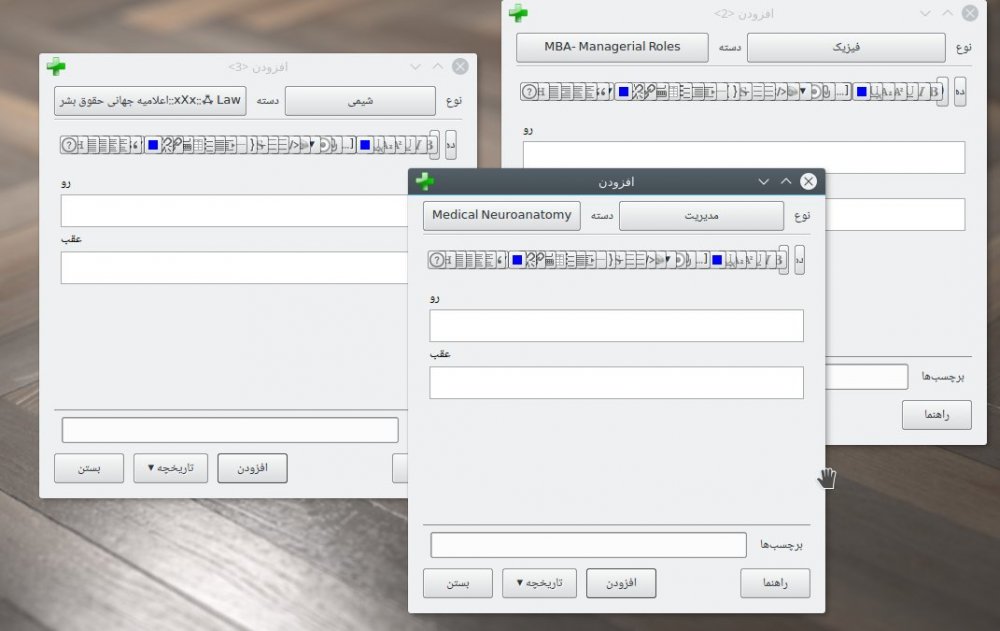Click the برچسب‌ها tags field in front window
This screenshot has width=1000, height=631.
(x=588, y=545)
